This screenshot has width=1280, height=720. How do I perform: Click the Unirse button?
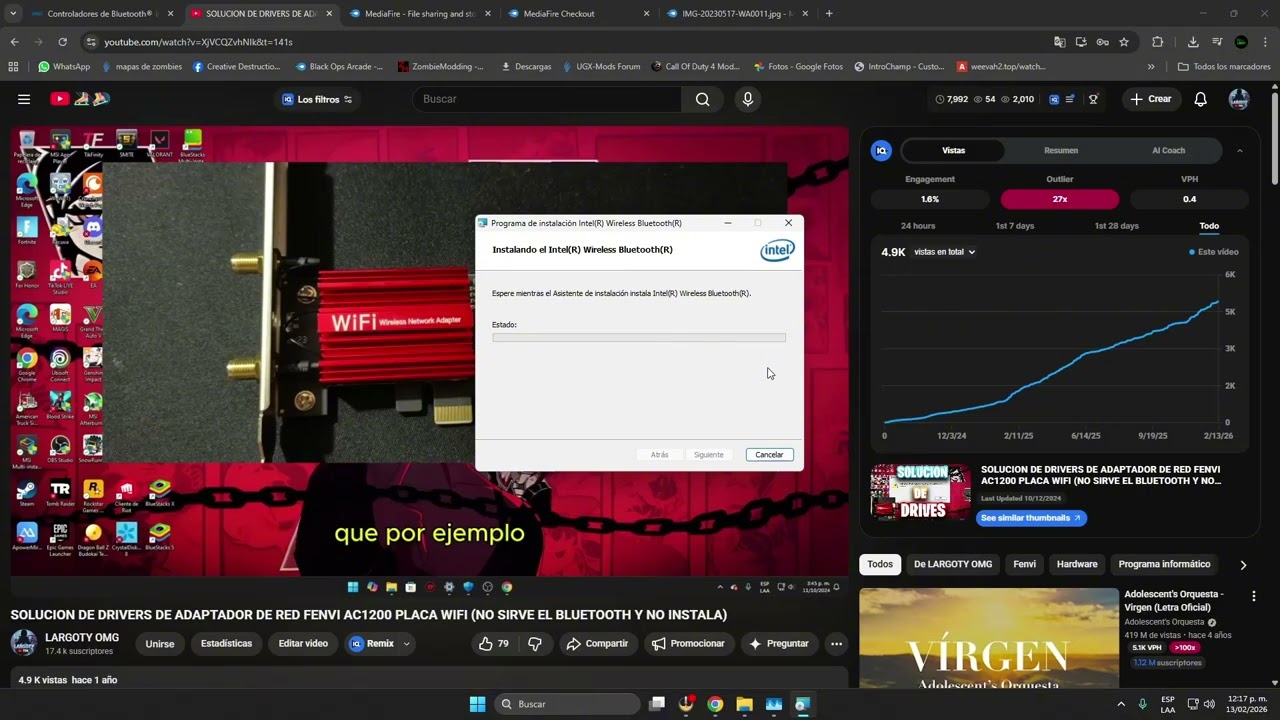click(x=160, y=644)
